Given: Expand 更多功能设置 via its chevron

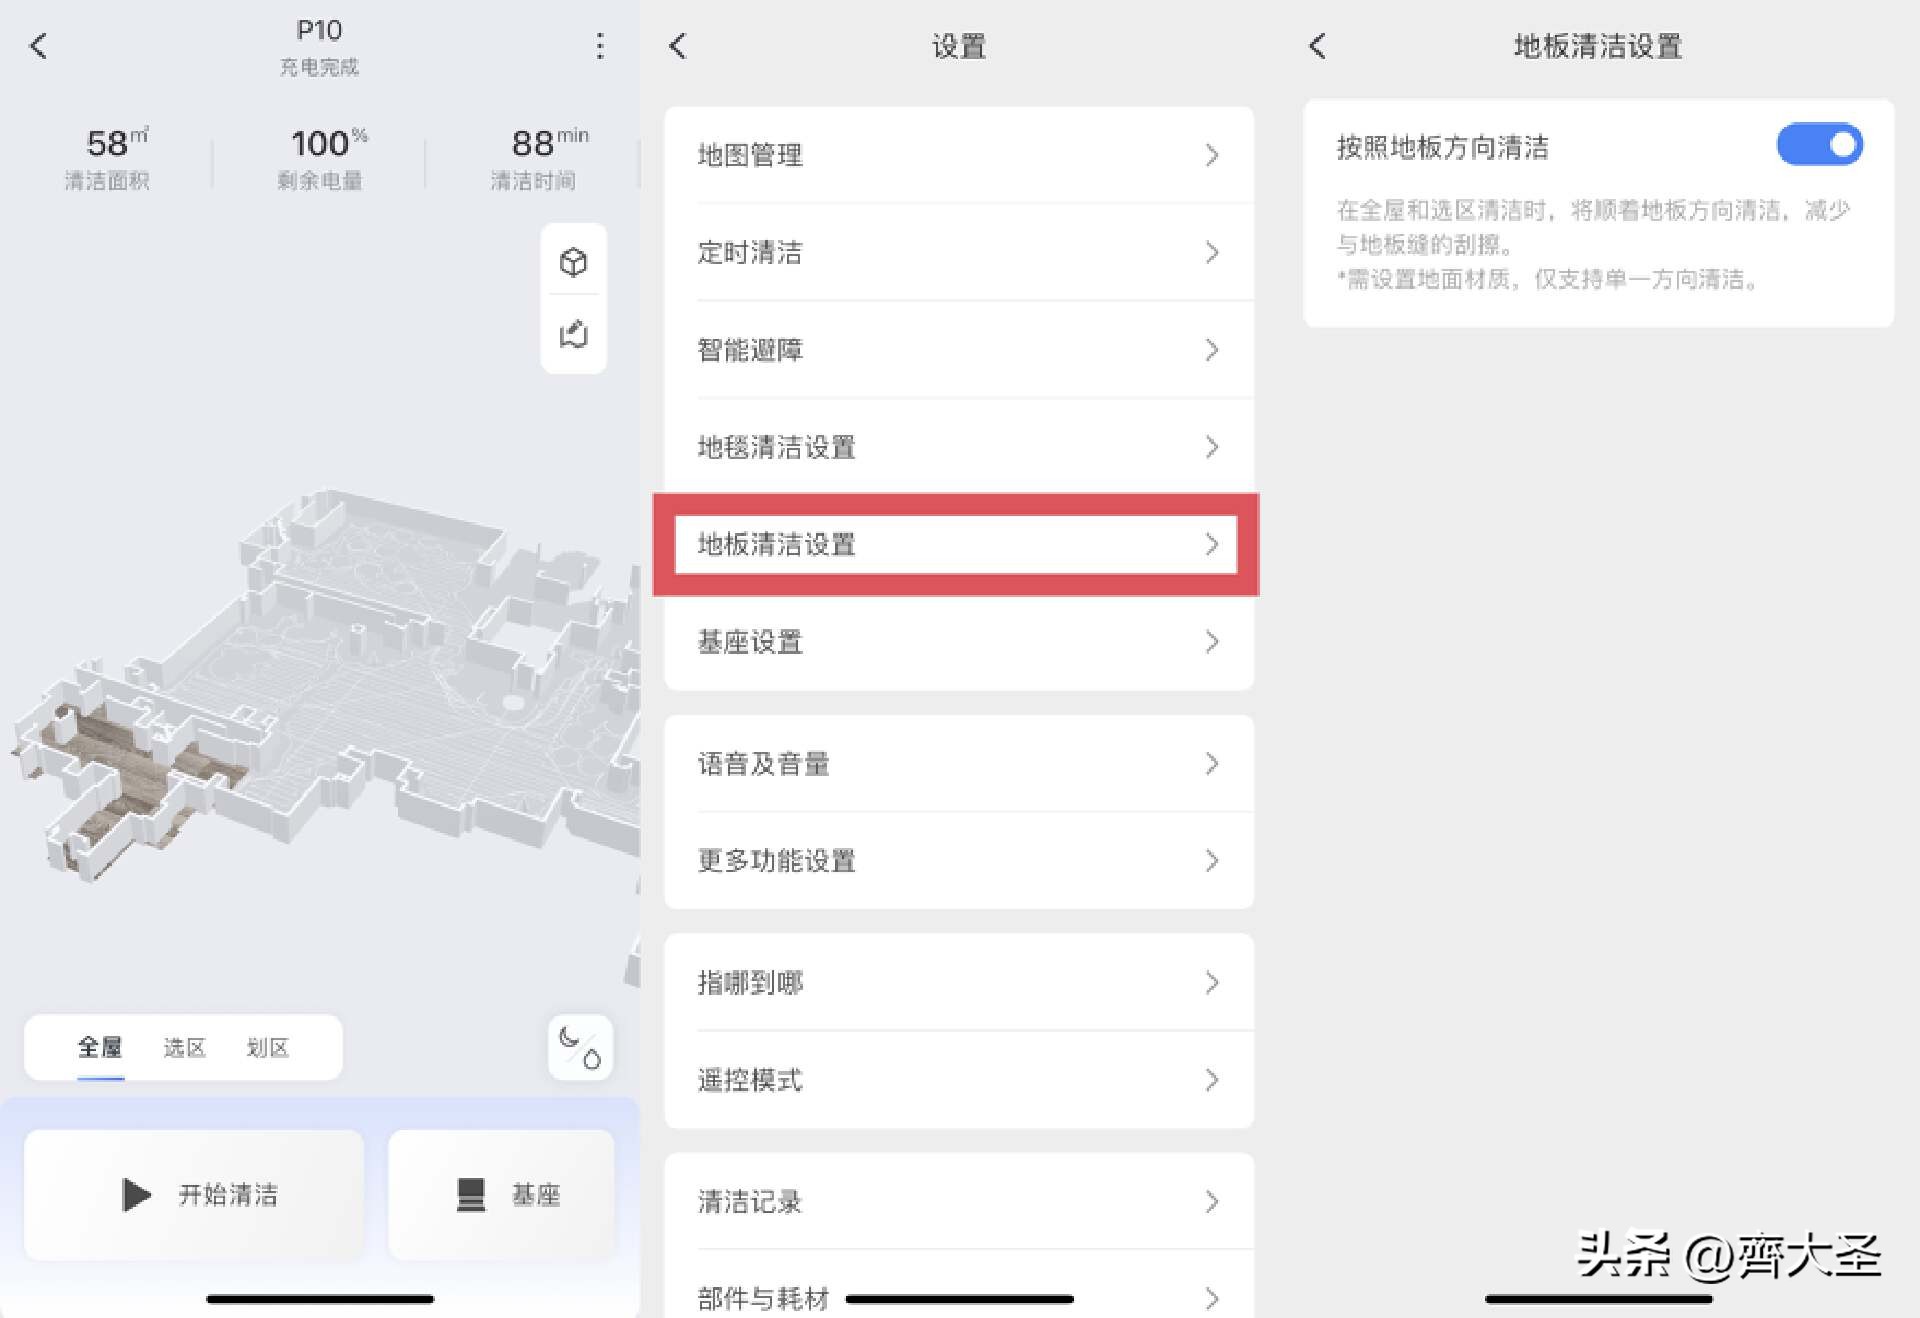Looking at the screenshot, I should tap(1212, 861).
